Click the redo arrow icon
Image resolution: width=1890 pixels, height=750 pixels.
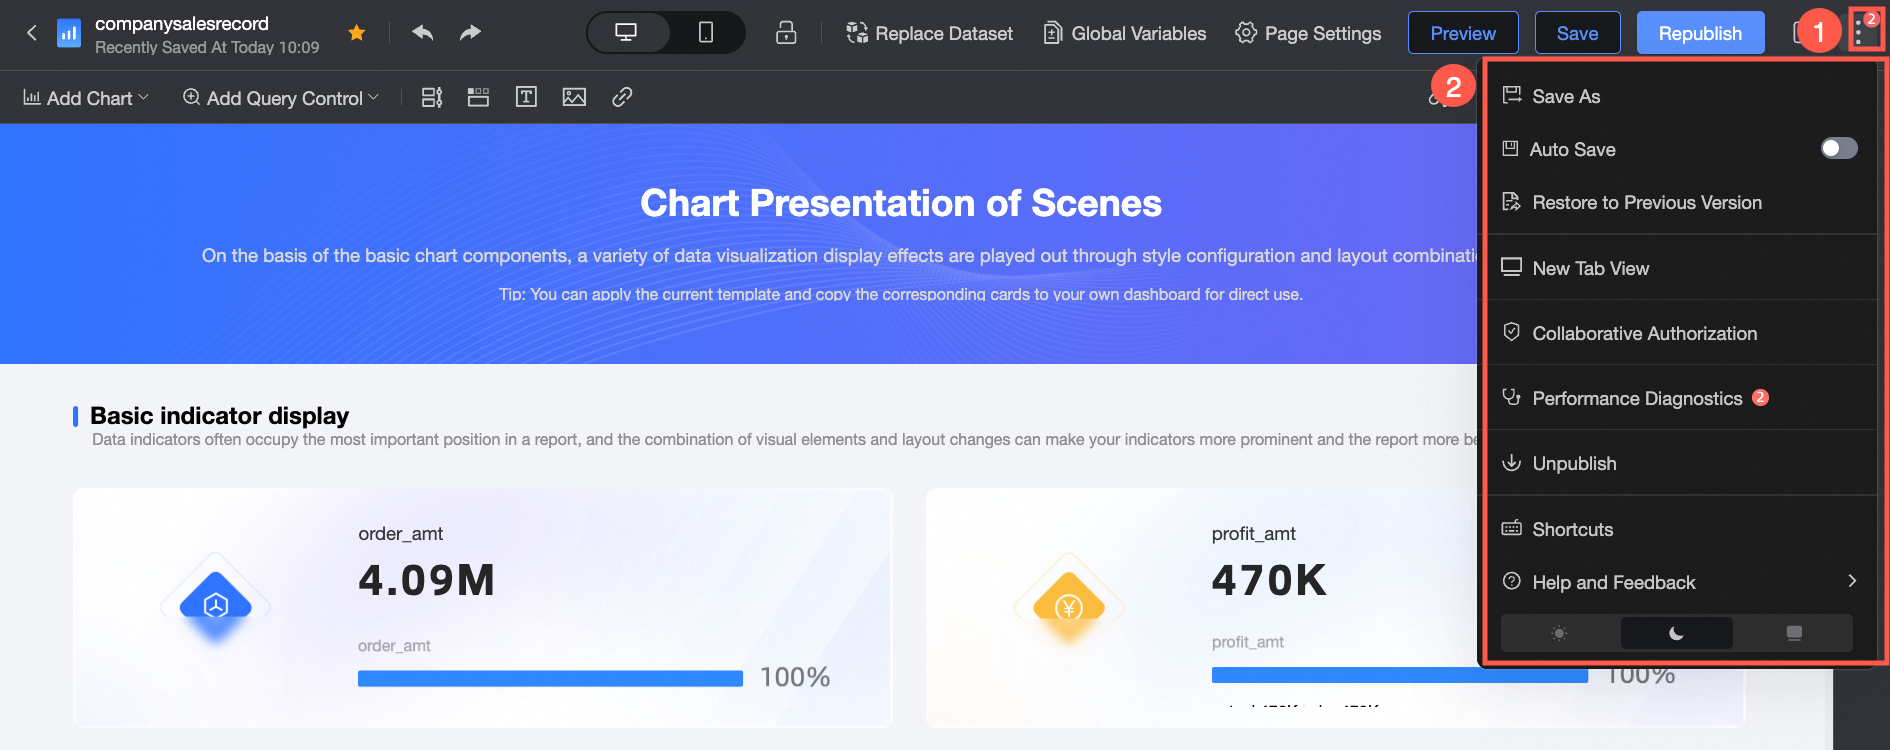pos(470,33)
